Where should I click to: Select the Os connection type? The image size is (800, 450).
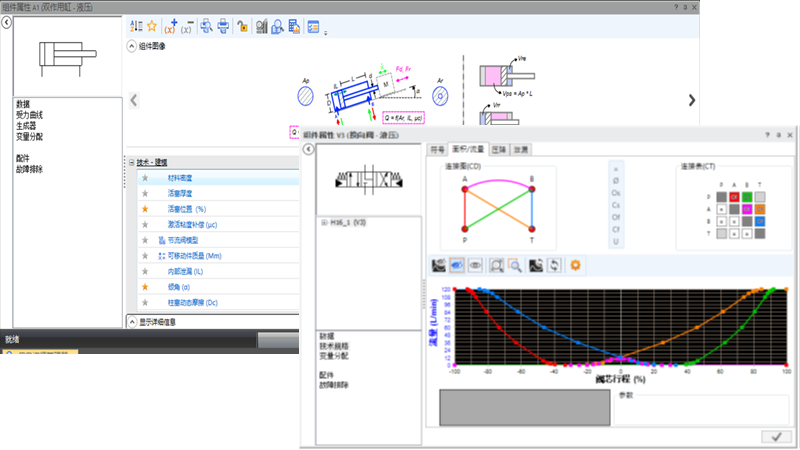click(616, 193)
